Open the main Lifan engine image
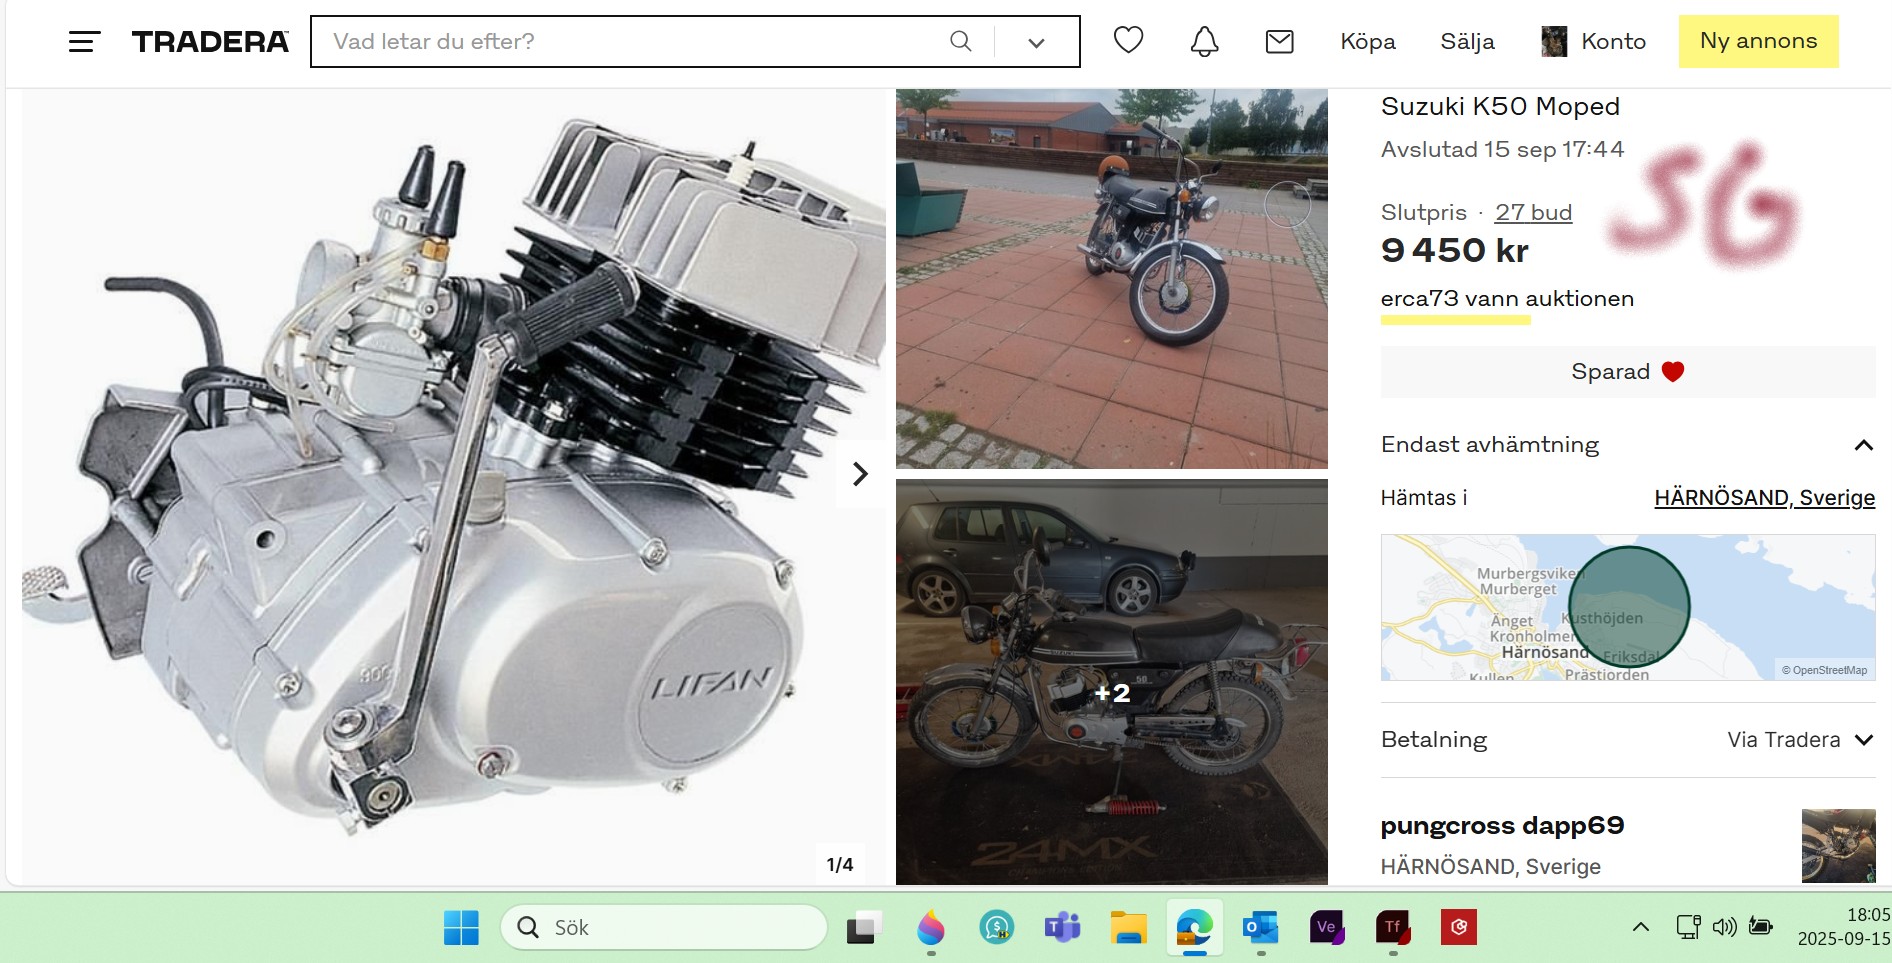 click(x=454, y=486)
